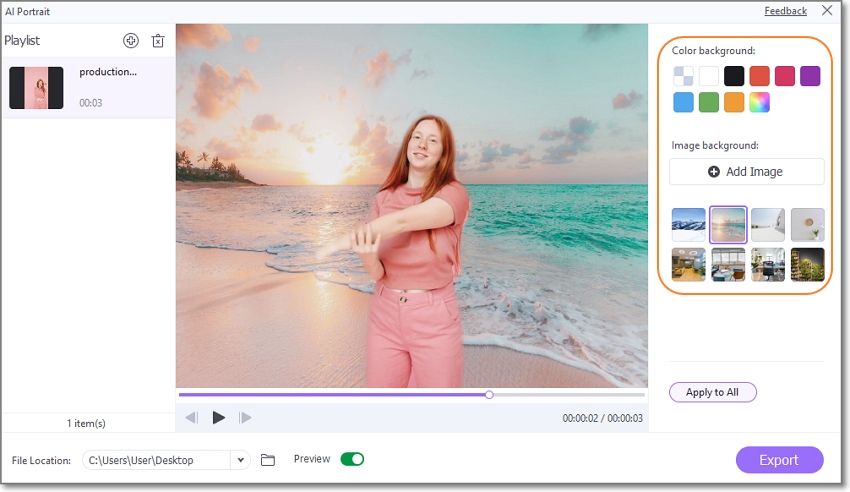Choose the orange color background

[734, 102]
